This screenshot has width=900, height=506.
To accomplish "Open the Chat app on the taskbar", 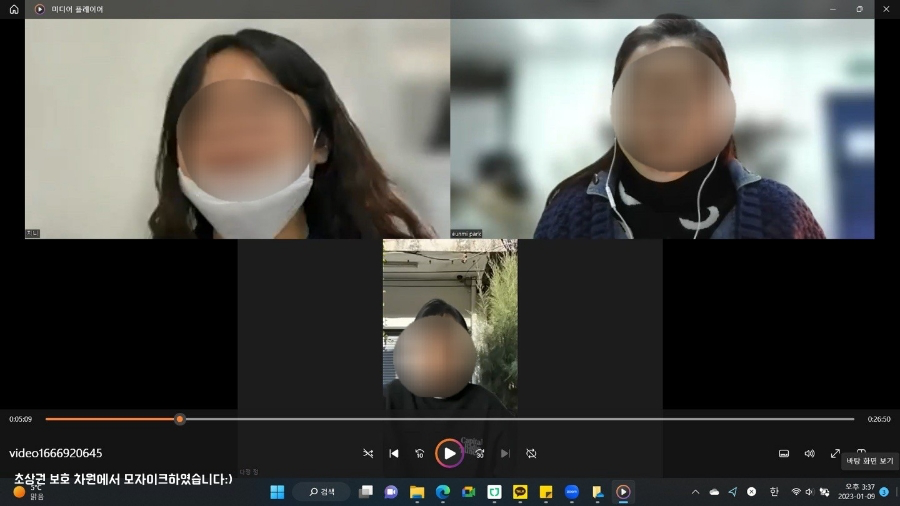I will pyautogui.click(x=391, y=492).
